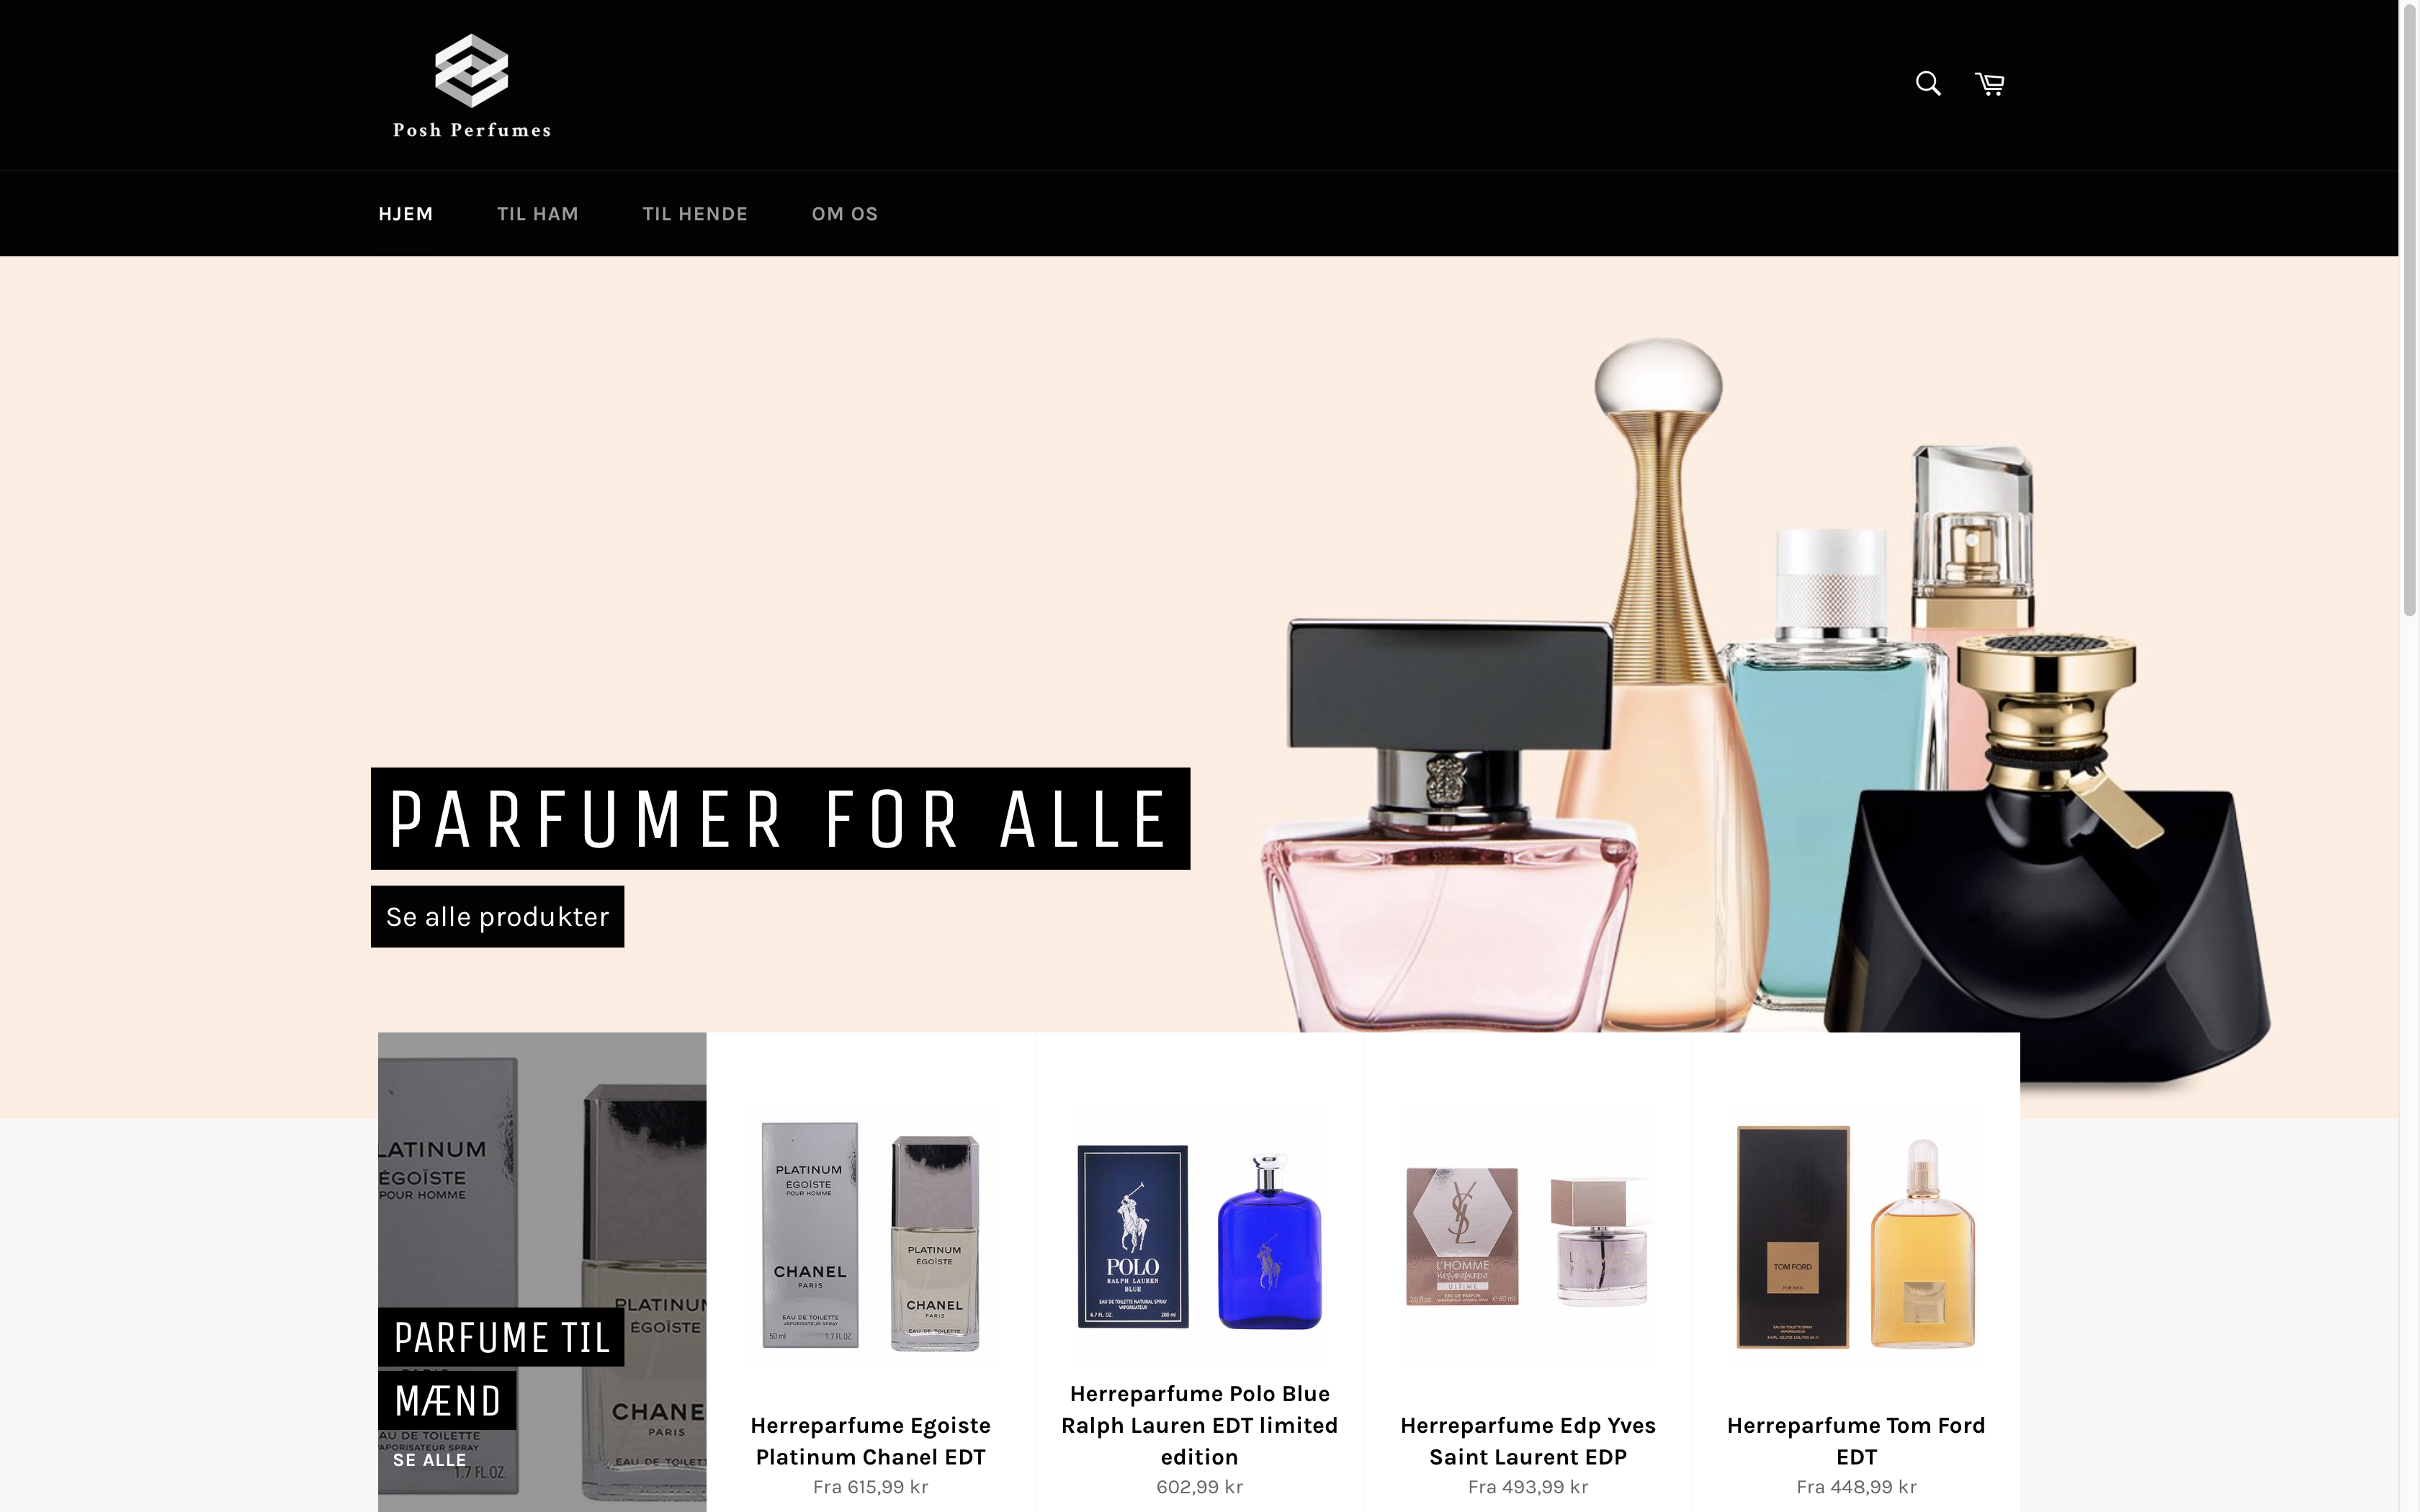Open Herreparfume Edp Yves Saint Laurent title

pos(1527,1441)
